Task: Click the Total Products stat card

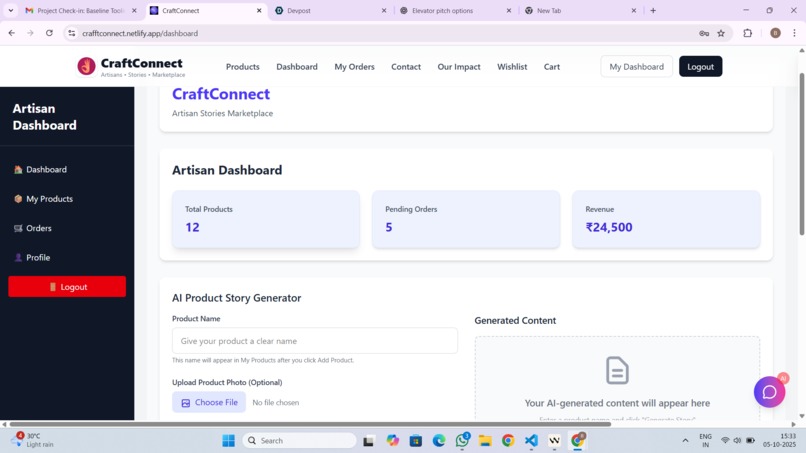Action: pyautogui.click(x=266, y=219)
